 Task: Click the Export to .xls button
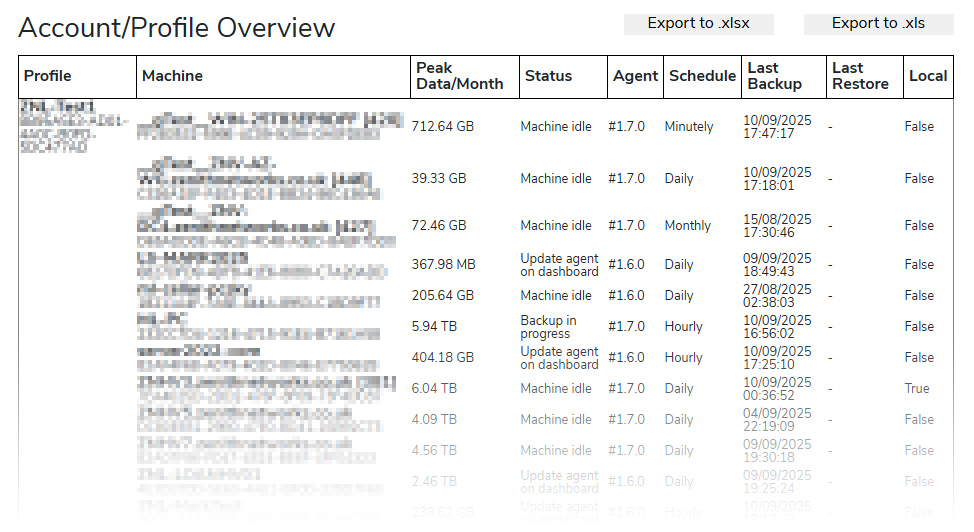[x=878, y=24]
